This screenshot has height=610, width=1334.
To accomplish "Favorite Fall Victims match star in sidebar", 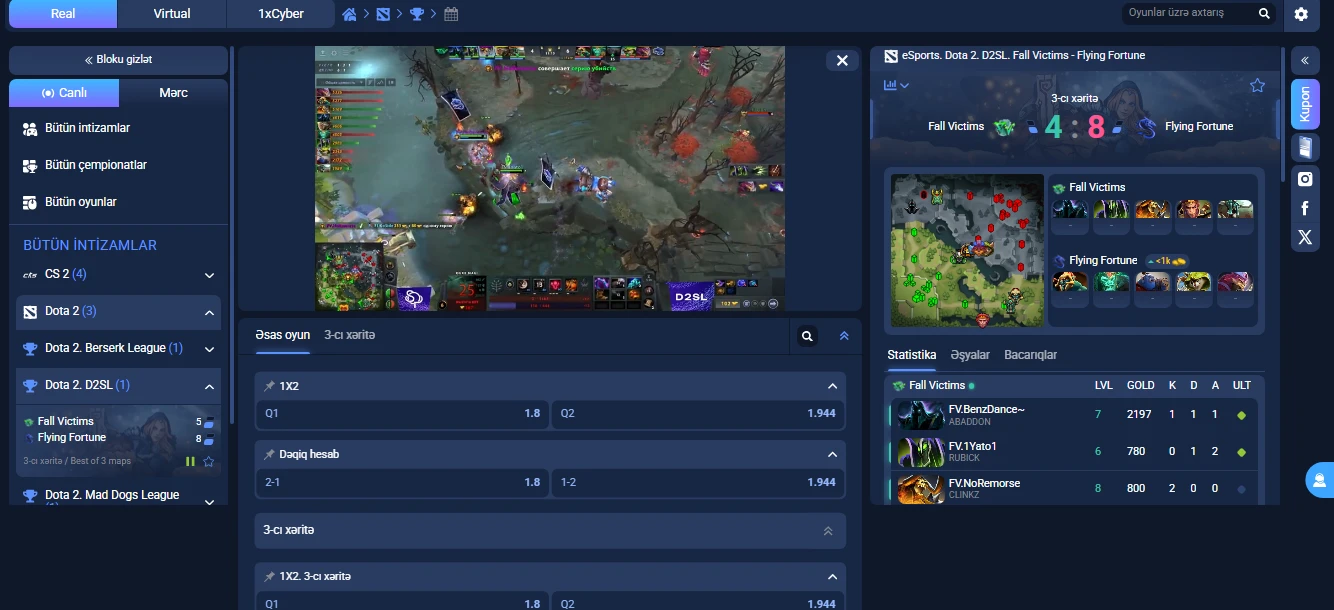I will 208,461.
